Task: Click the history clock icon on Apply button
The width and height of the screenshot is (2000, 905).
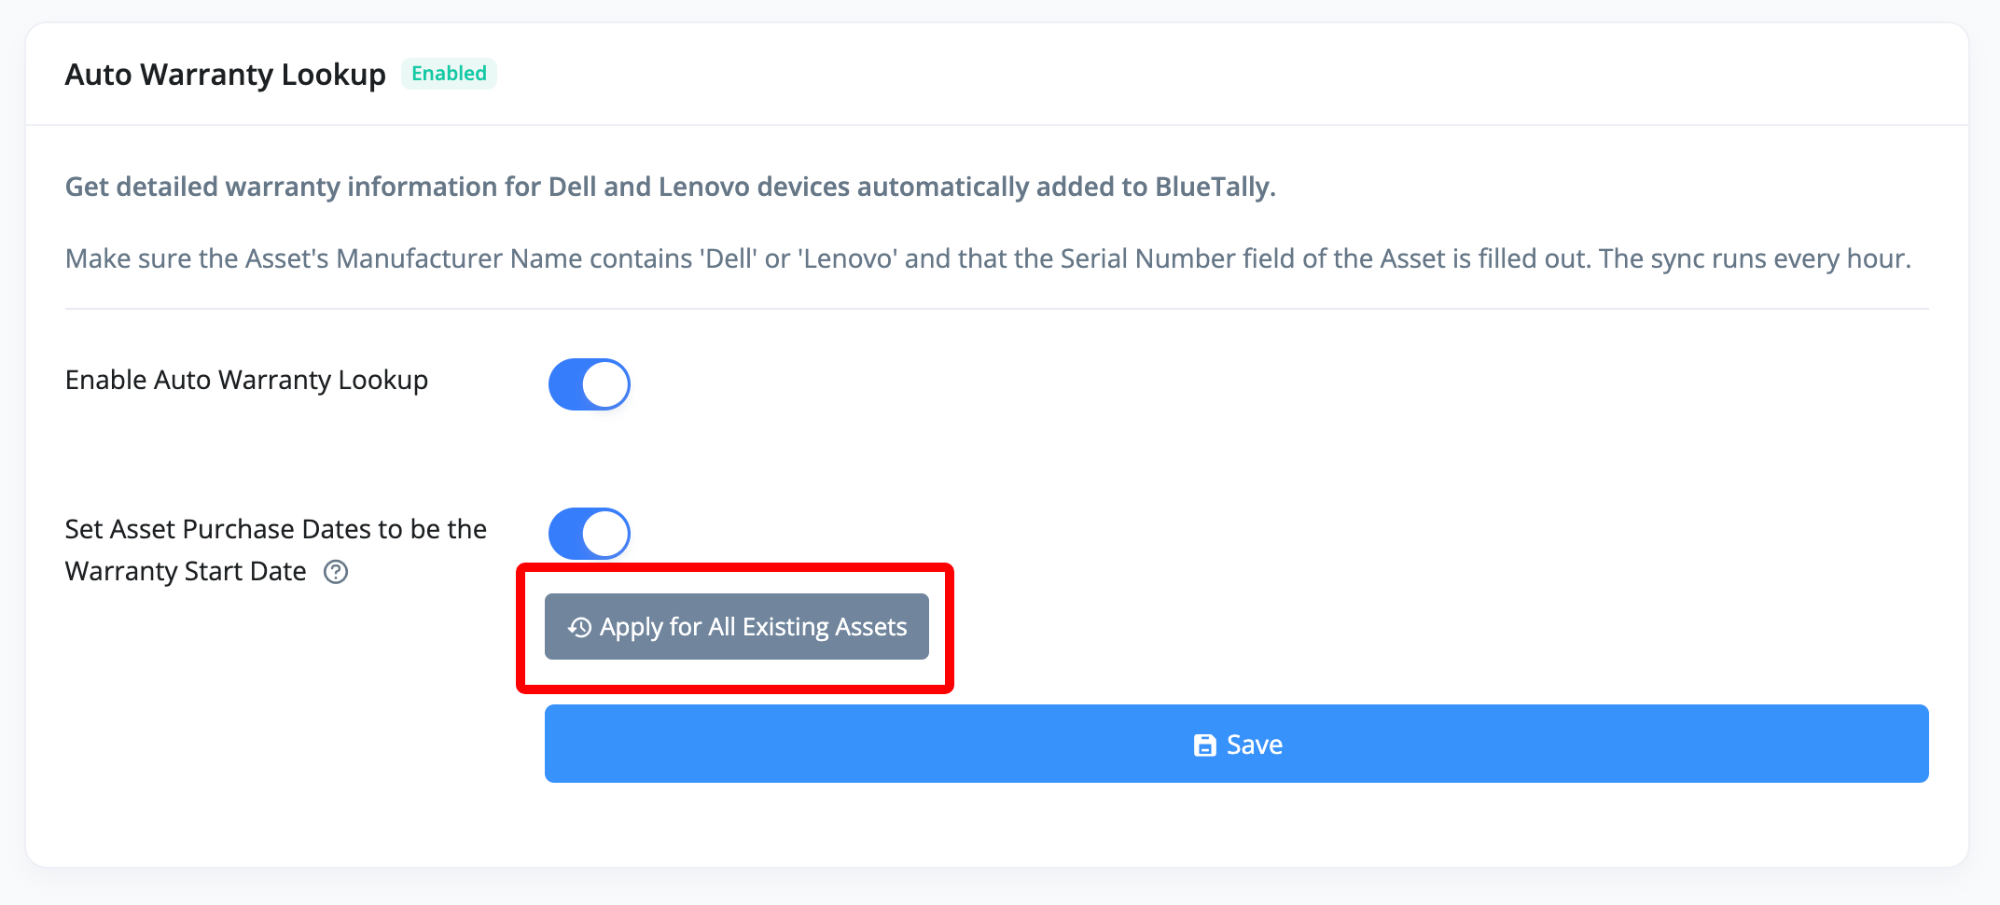Action: [579, 627]
